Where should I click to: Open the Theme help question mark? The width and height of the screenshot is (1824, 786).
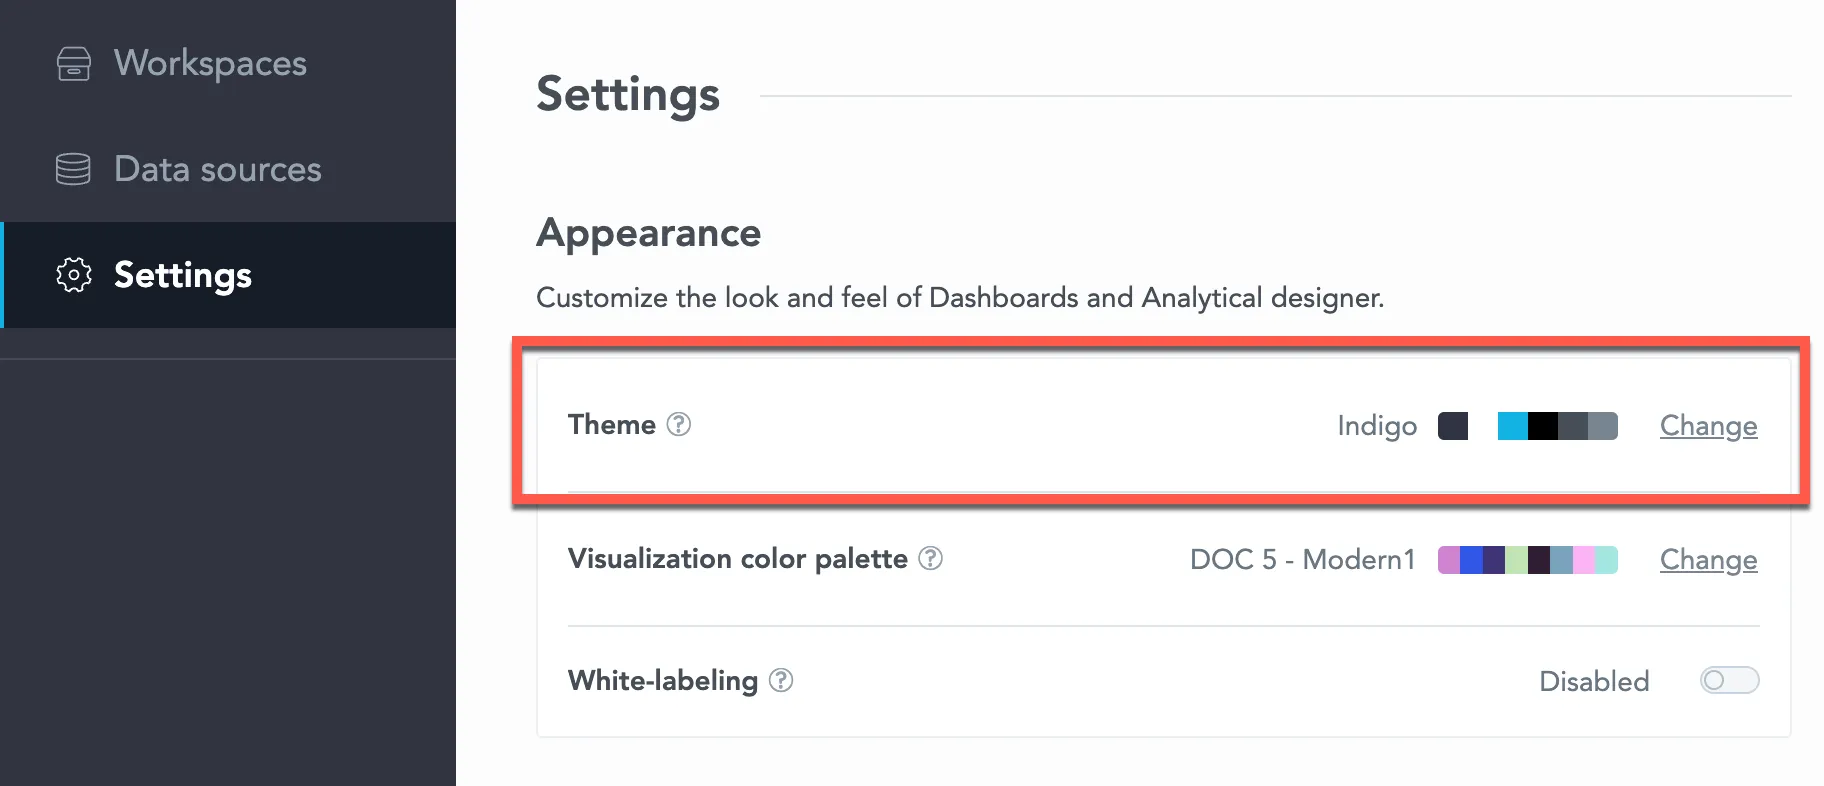(x=678, y=425)
